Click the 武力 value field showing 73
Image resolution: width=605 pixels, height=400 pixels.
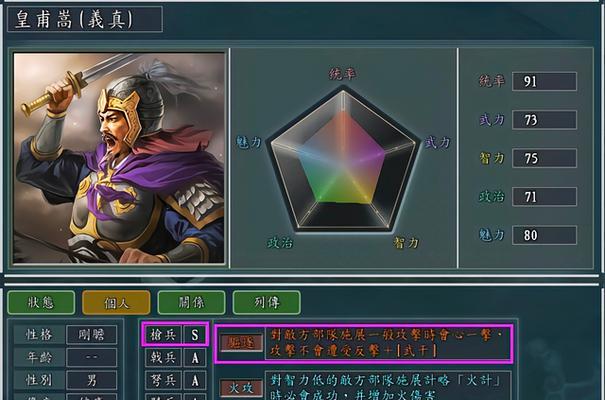click(x=544, y=120)
